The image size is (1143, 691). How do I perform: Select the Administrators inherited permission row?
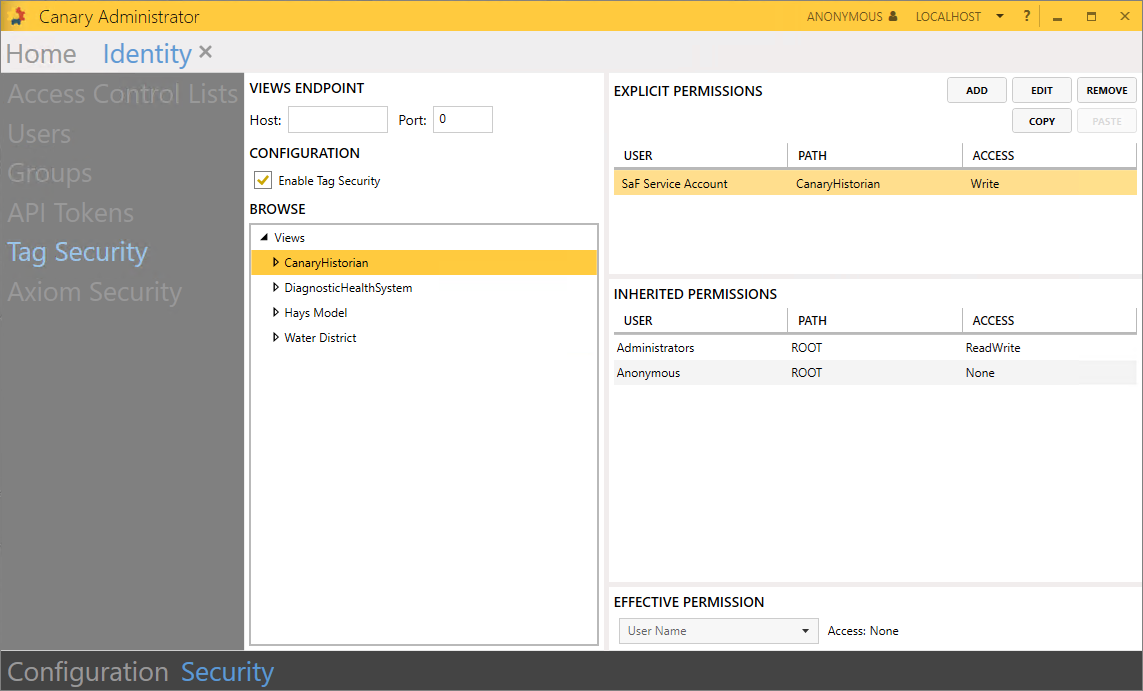[875, 348]
